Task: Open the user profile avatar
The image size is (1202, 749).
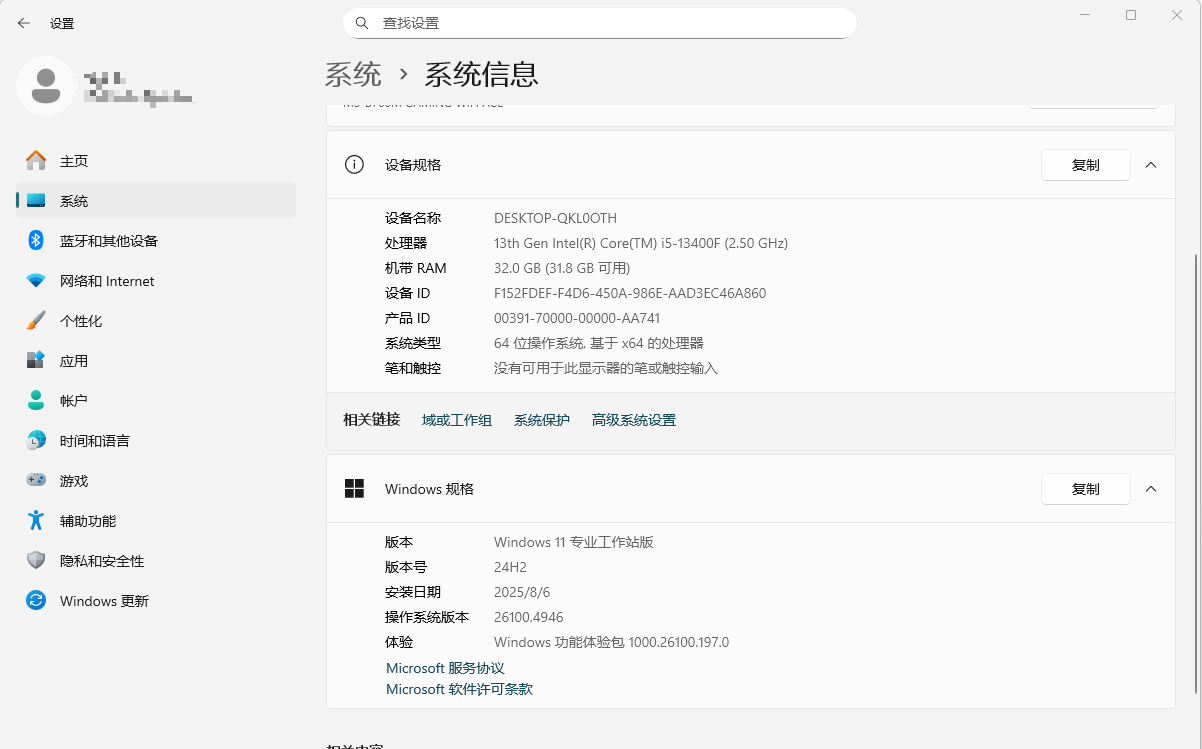Action: pos(45,86)
